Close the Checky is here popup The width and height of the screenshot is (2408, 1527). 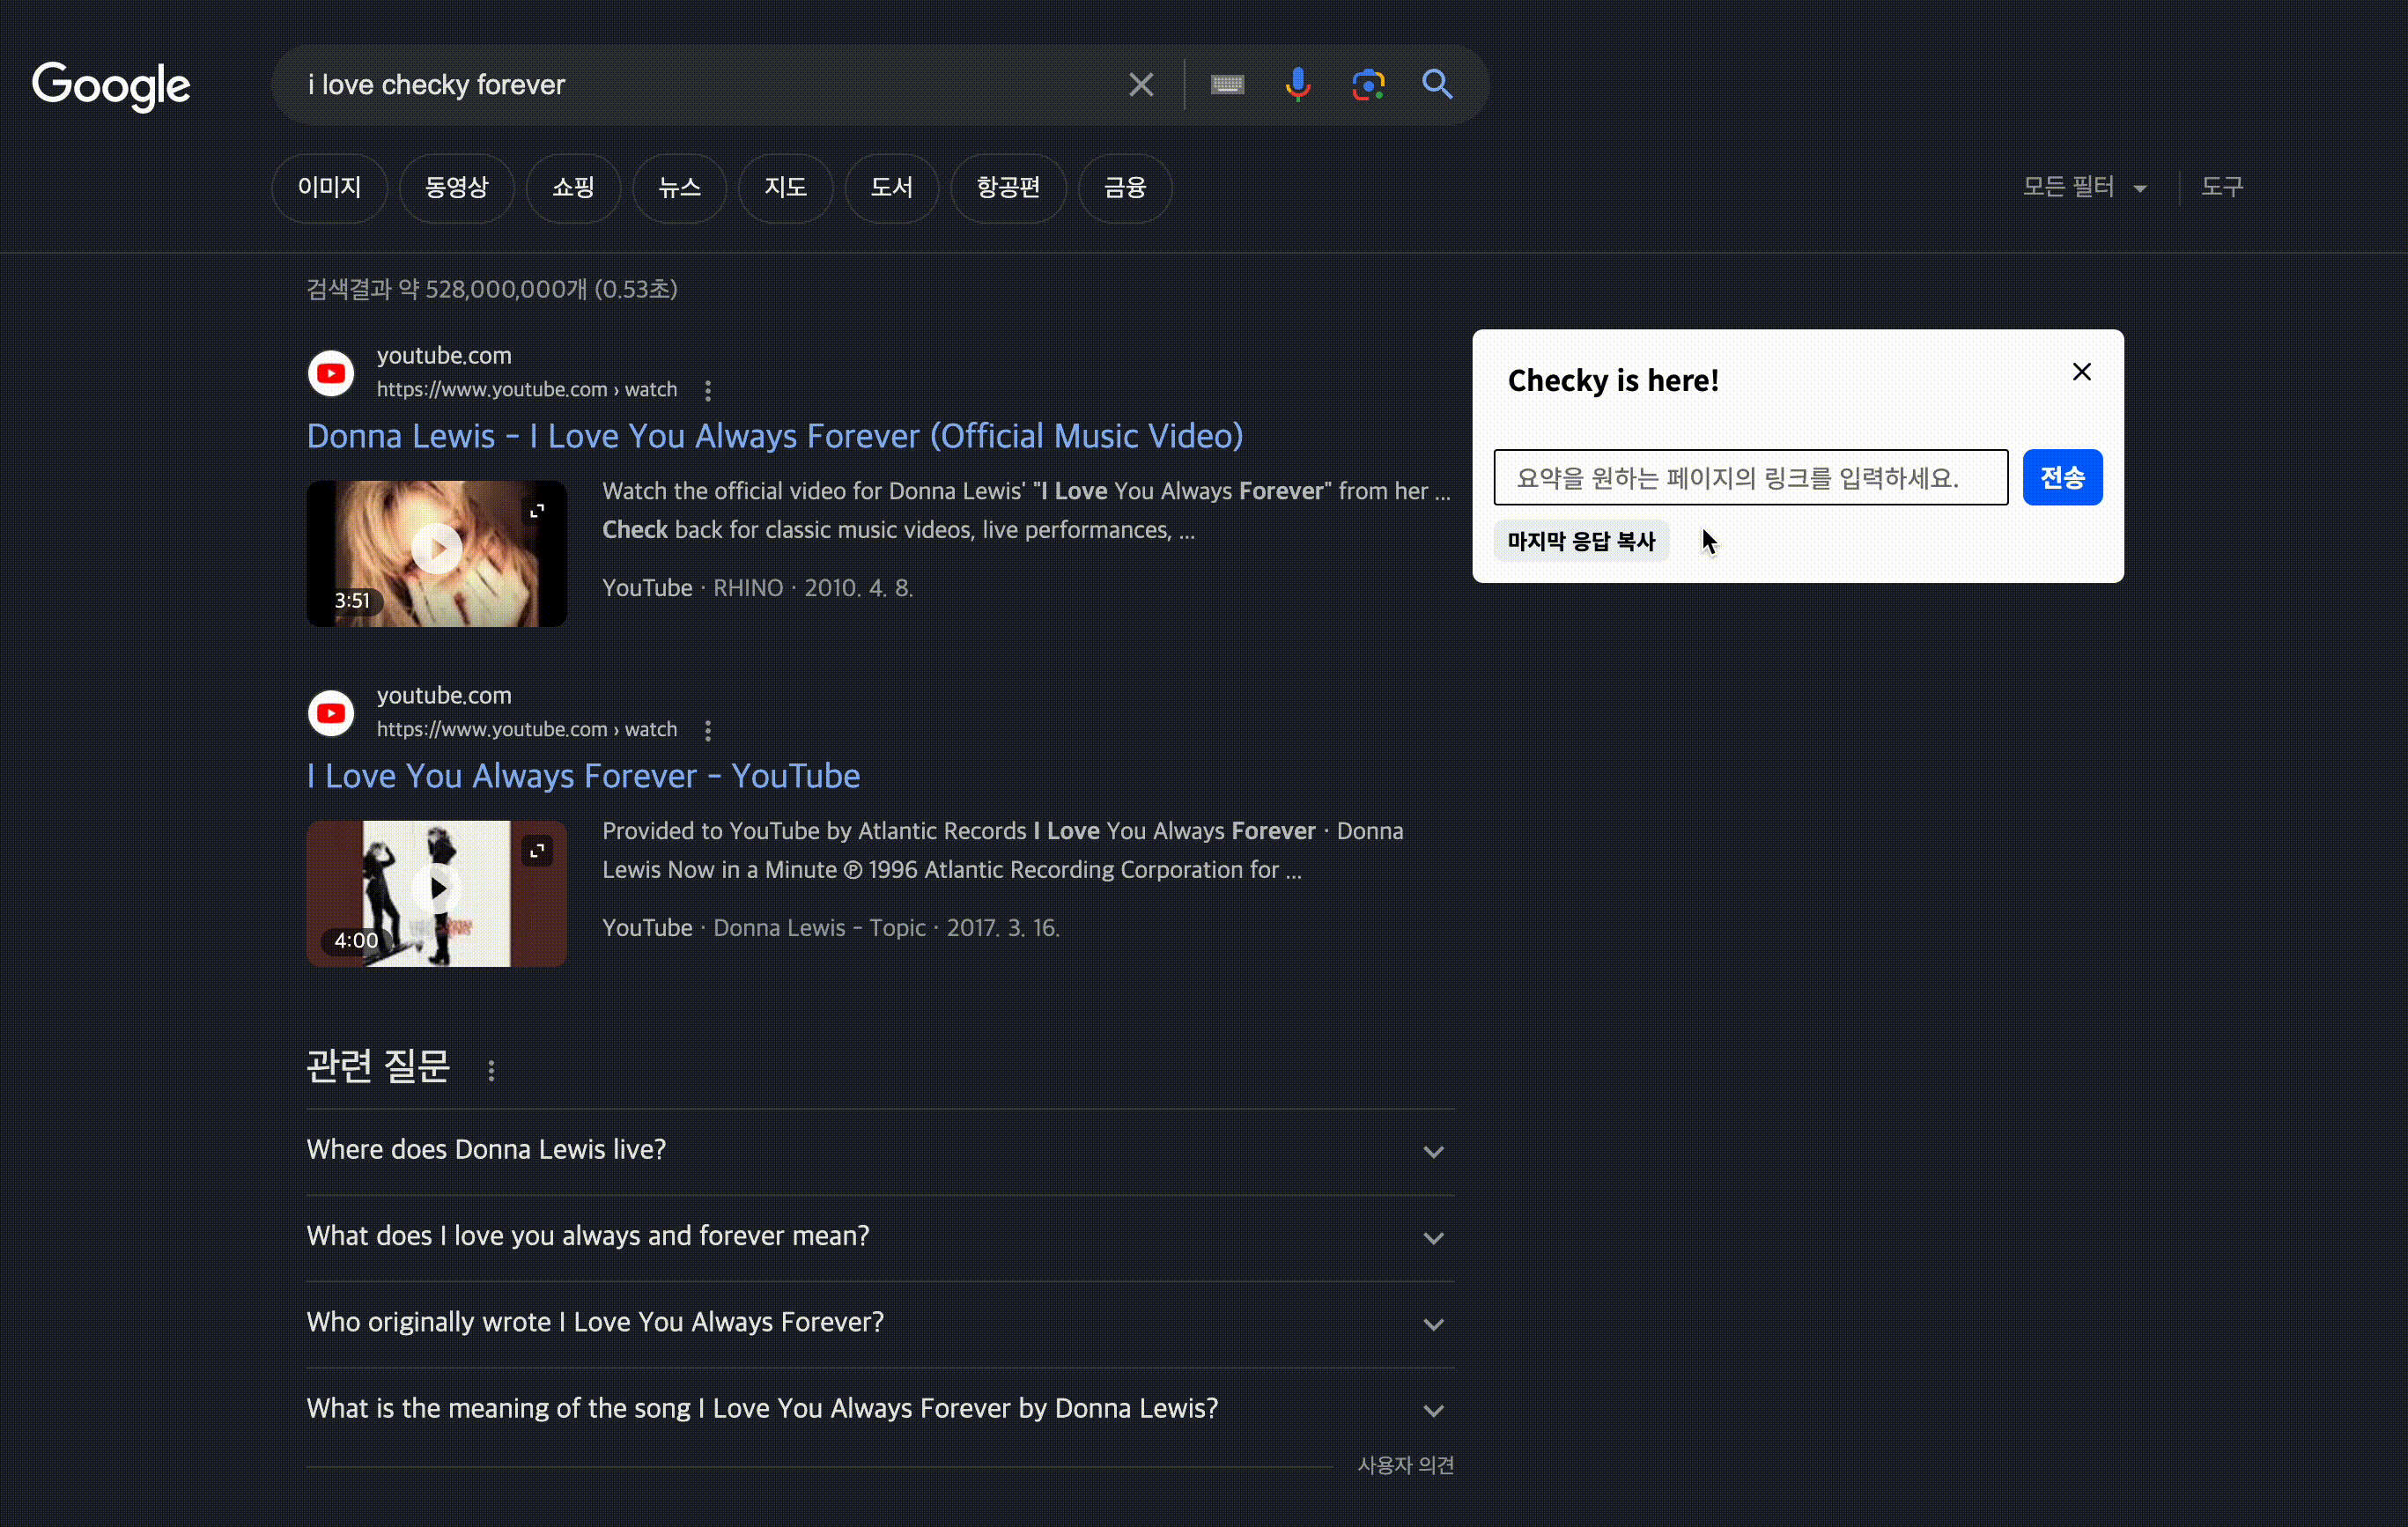[x=2082, y=372]
